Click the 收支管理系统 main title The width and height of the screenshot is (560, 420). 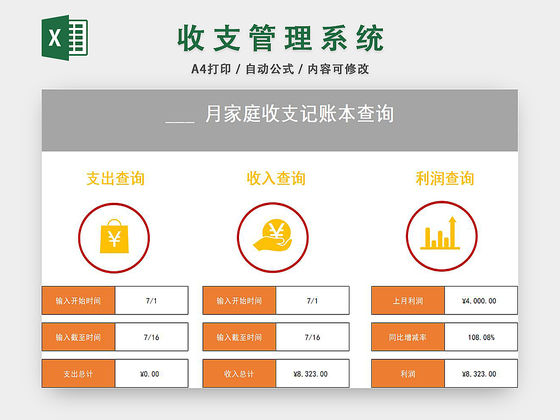(x=280, y=38)
